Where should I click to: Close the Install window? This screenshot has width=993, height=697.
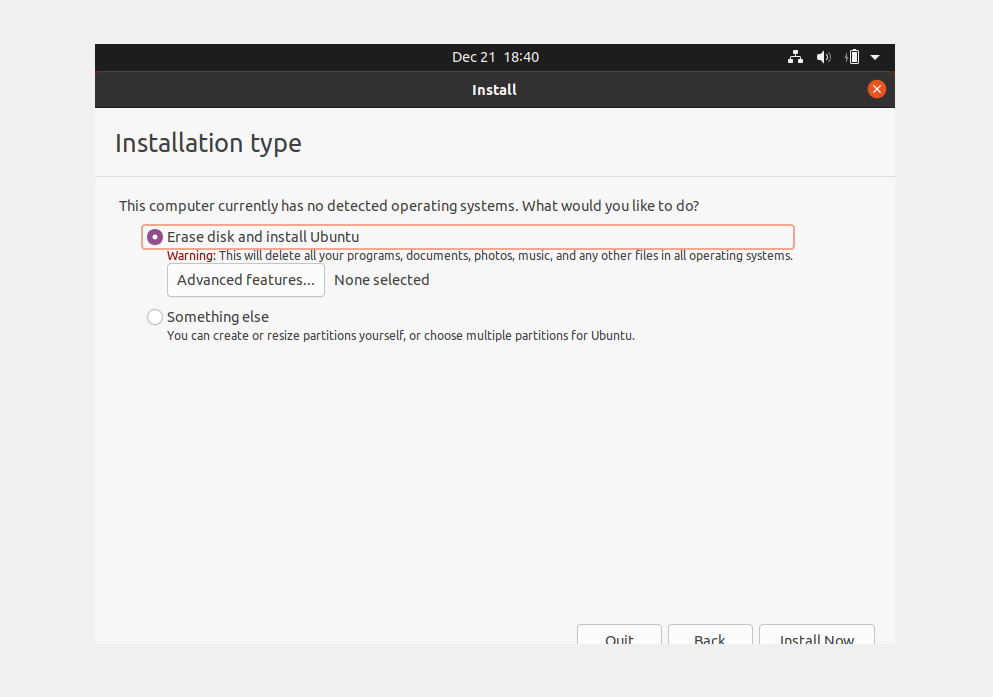coord(876,89)
